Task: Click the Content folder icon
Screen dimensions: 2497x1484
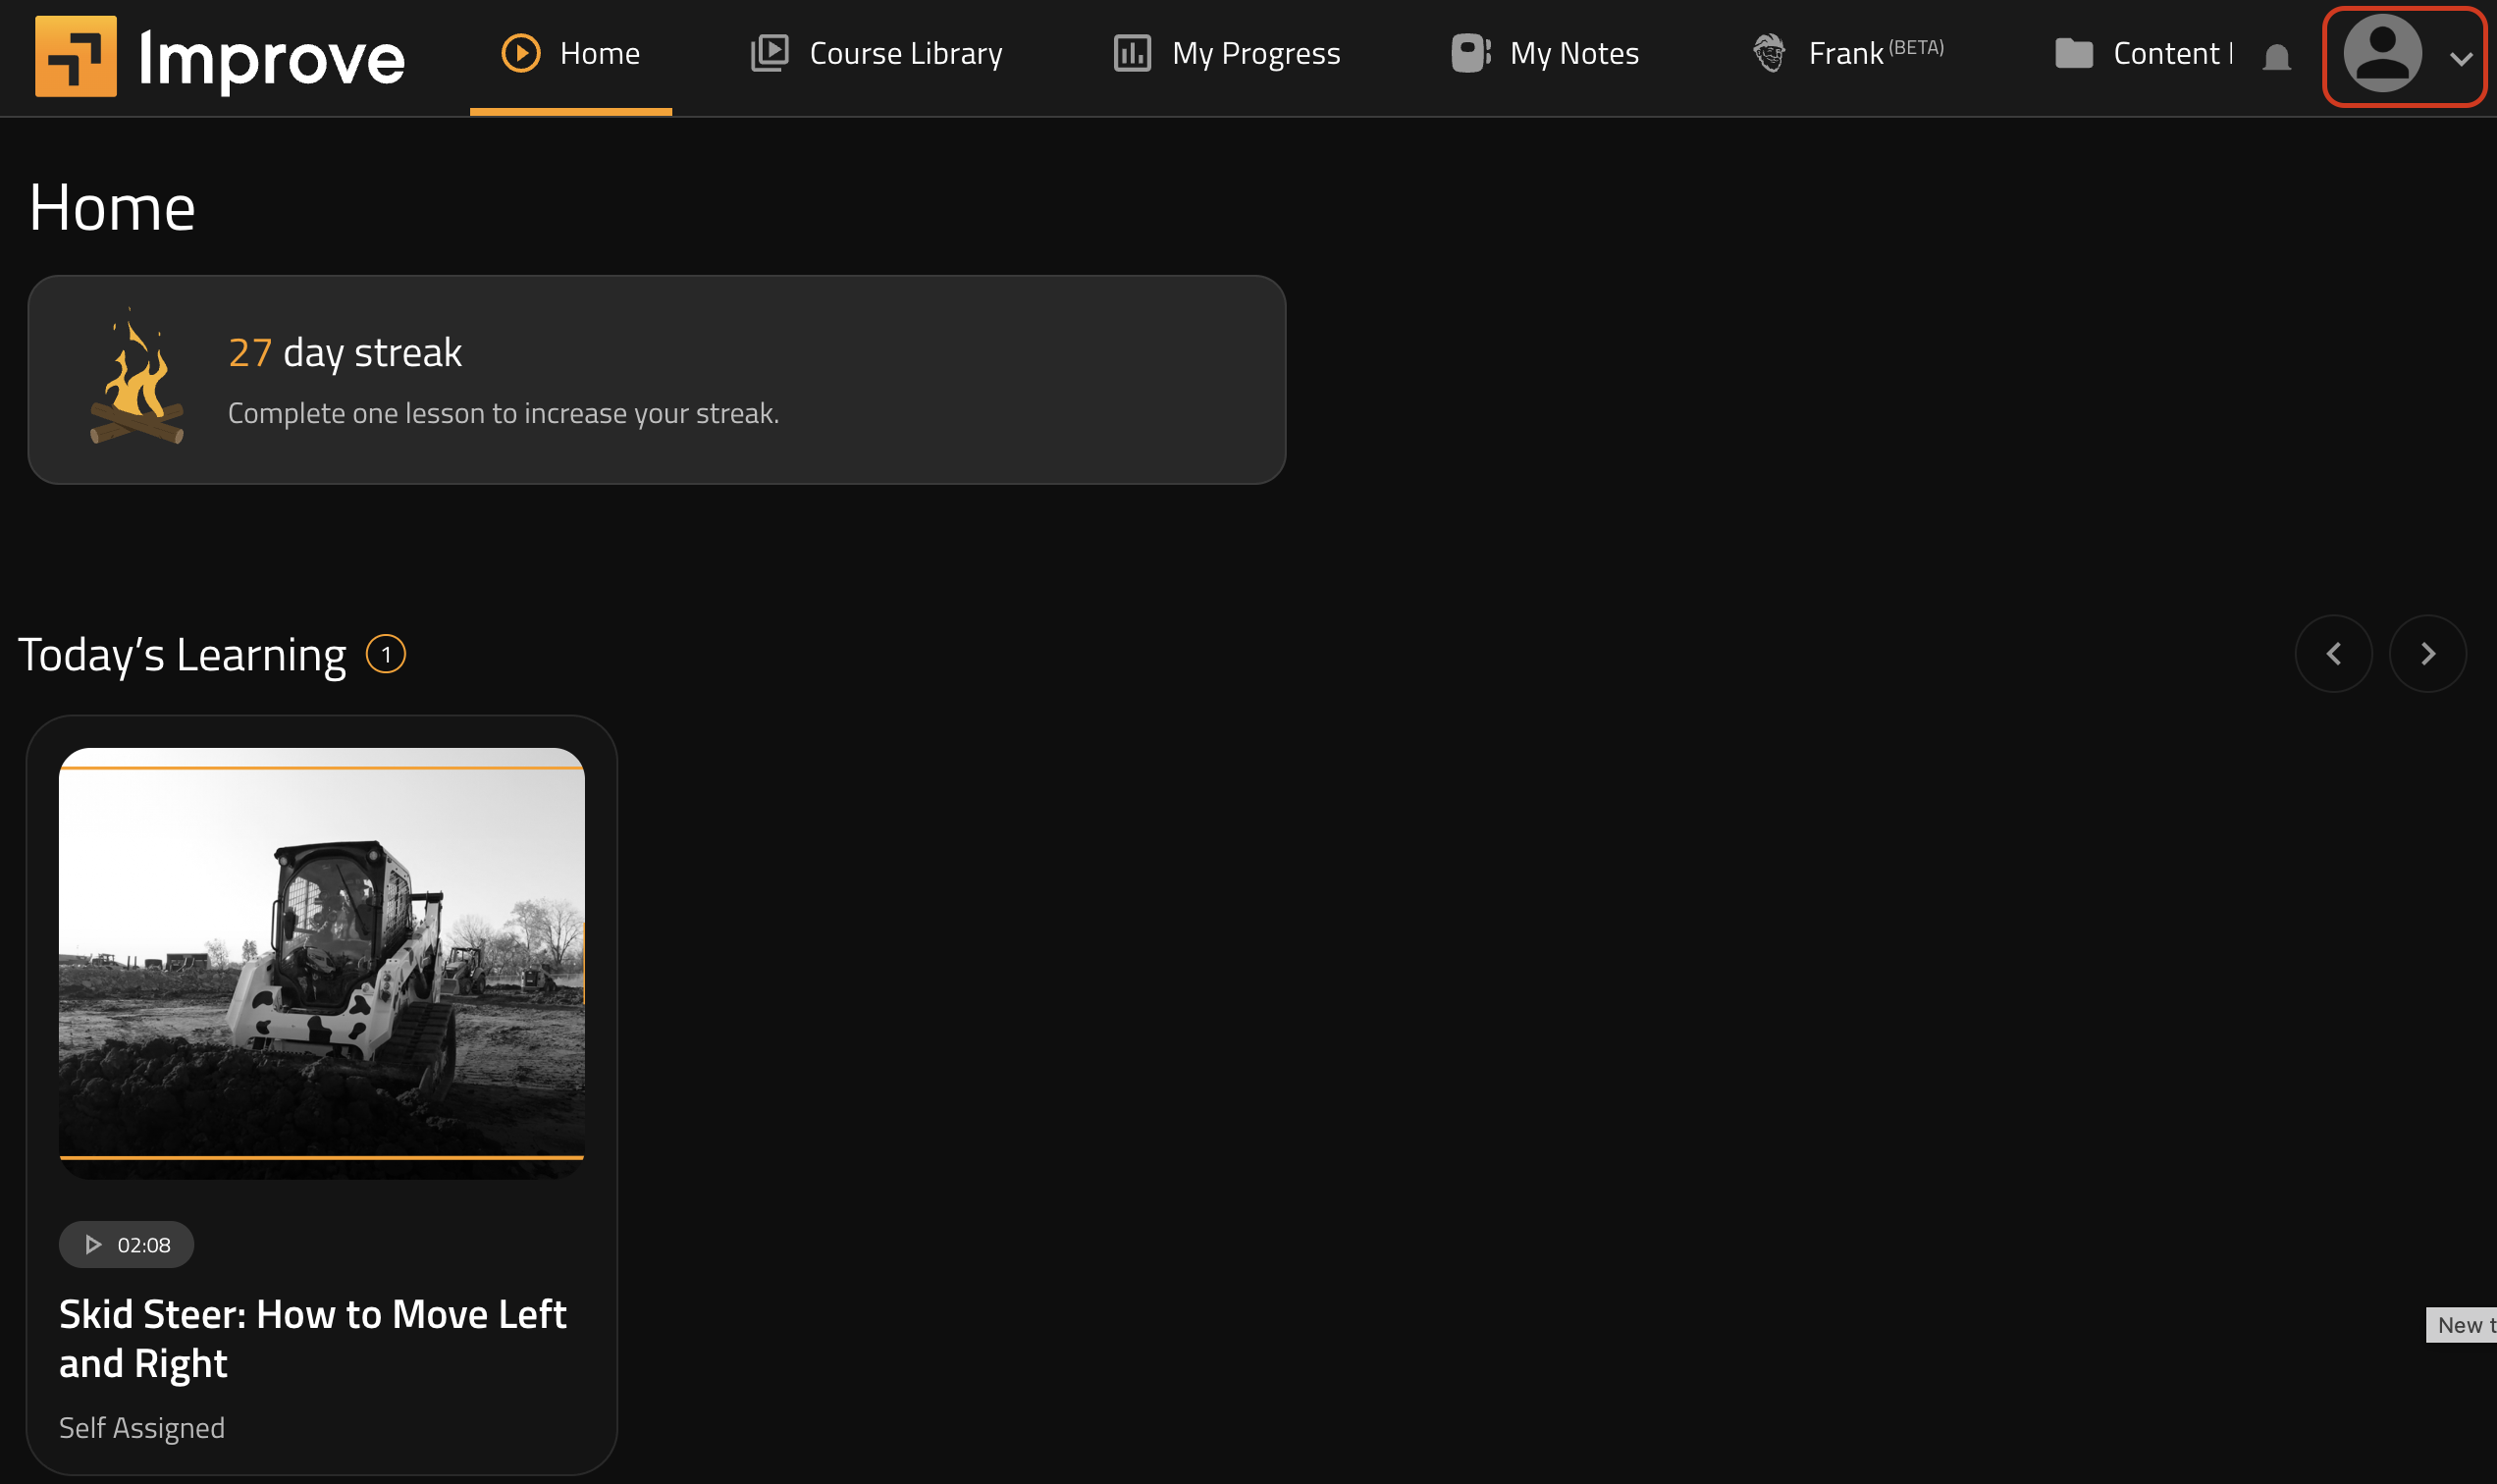Action: (x=2073, y=53)
